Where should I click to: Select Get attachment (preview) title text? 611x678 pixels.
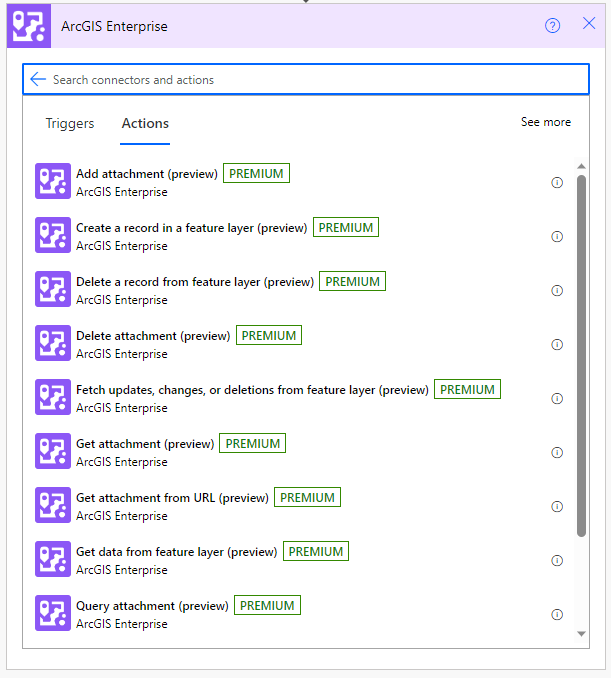(x=145, y=444)
